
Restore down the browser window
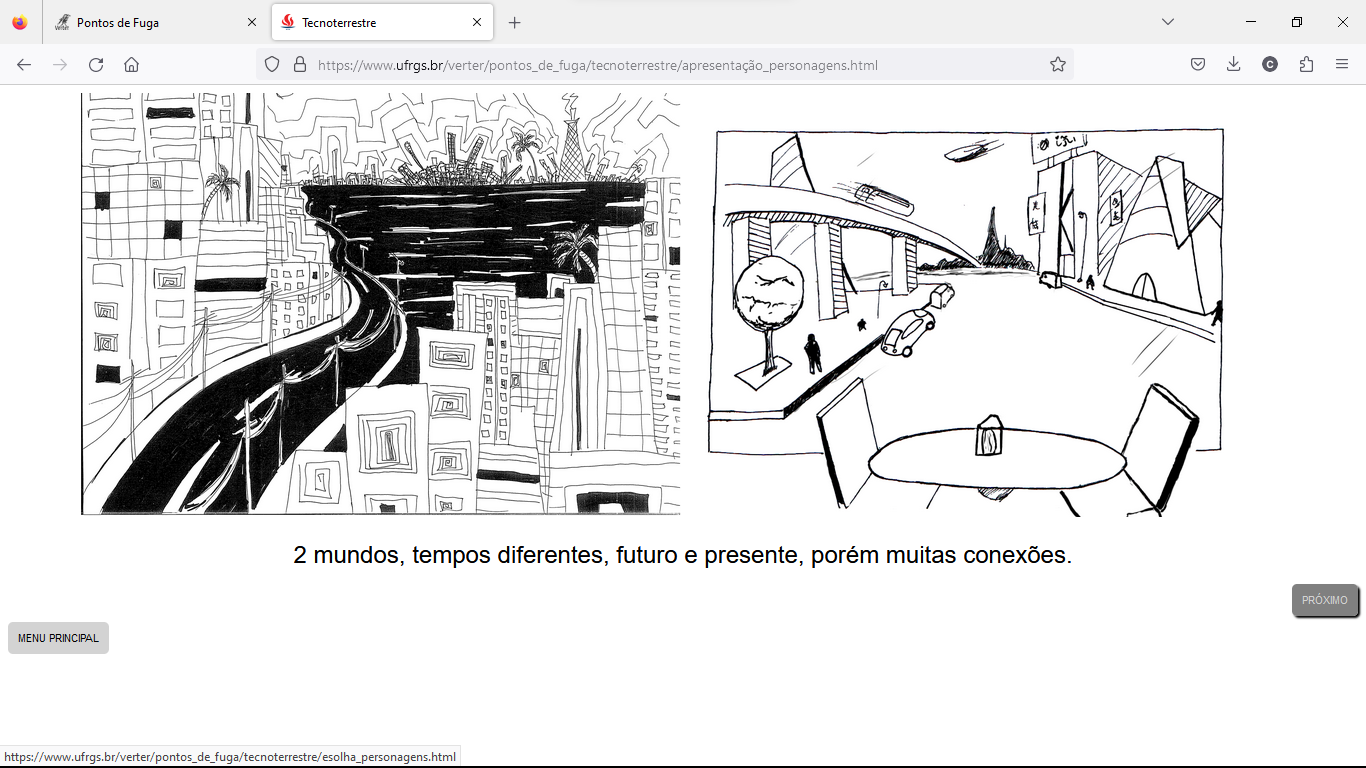coord(1297,22)
